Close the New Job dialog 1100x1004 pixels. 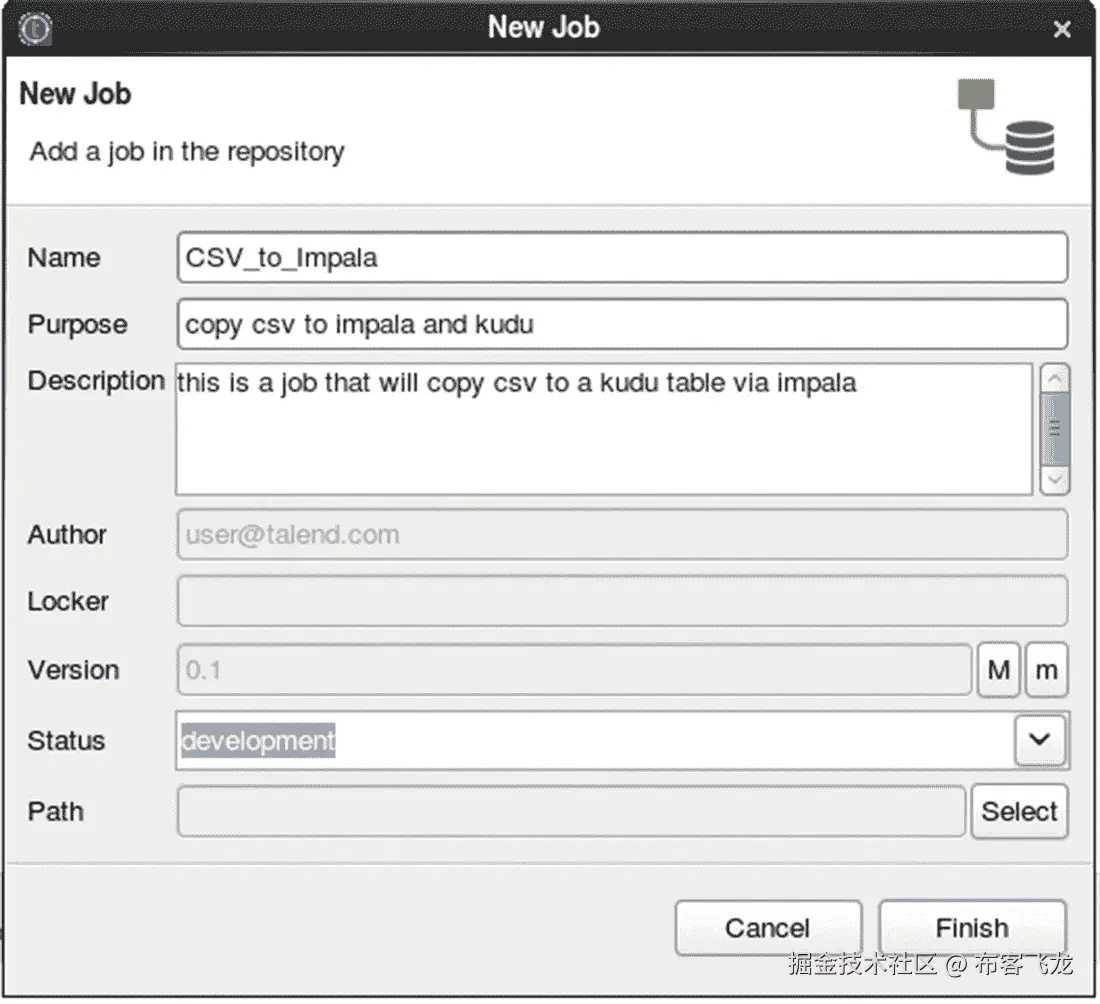tap(1061, 29)
